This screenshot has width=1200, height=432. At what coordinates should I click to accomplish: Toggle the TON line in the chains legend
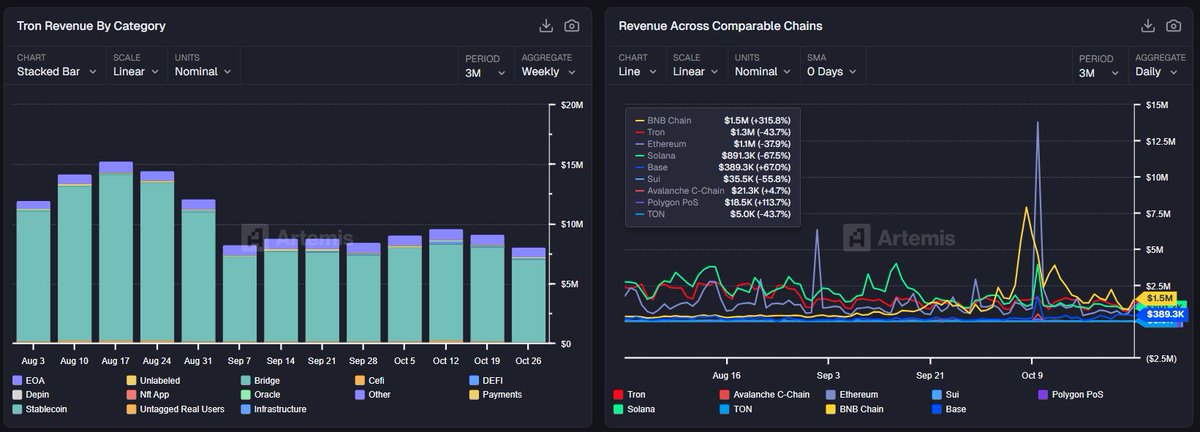737,409
